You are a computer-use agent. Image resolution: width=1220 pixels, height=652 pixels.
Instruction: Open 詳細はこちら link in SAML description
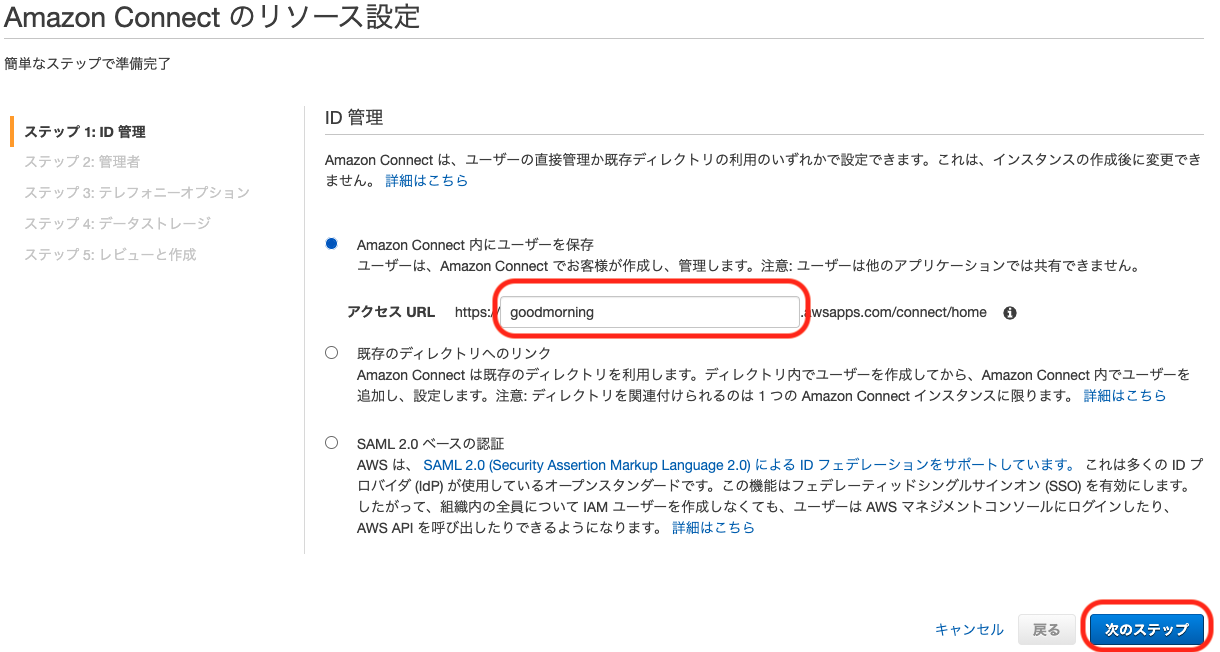coord(713,527)
